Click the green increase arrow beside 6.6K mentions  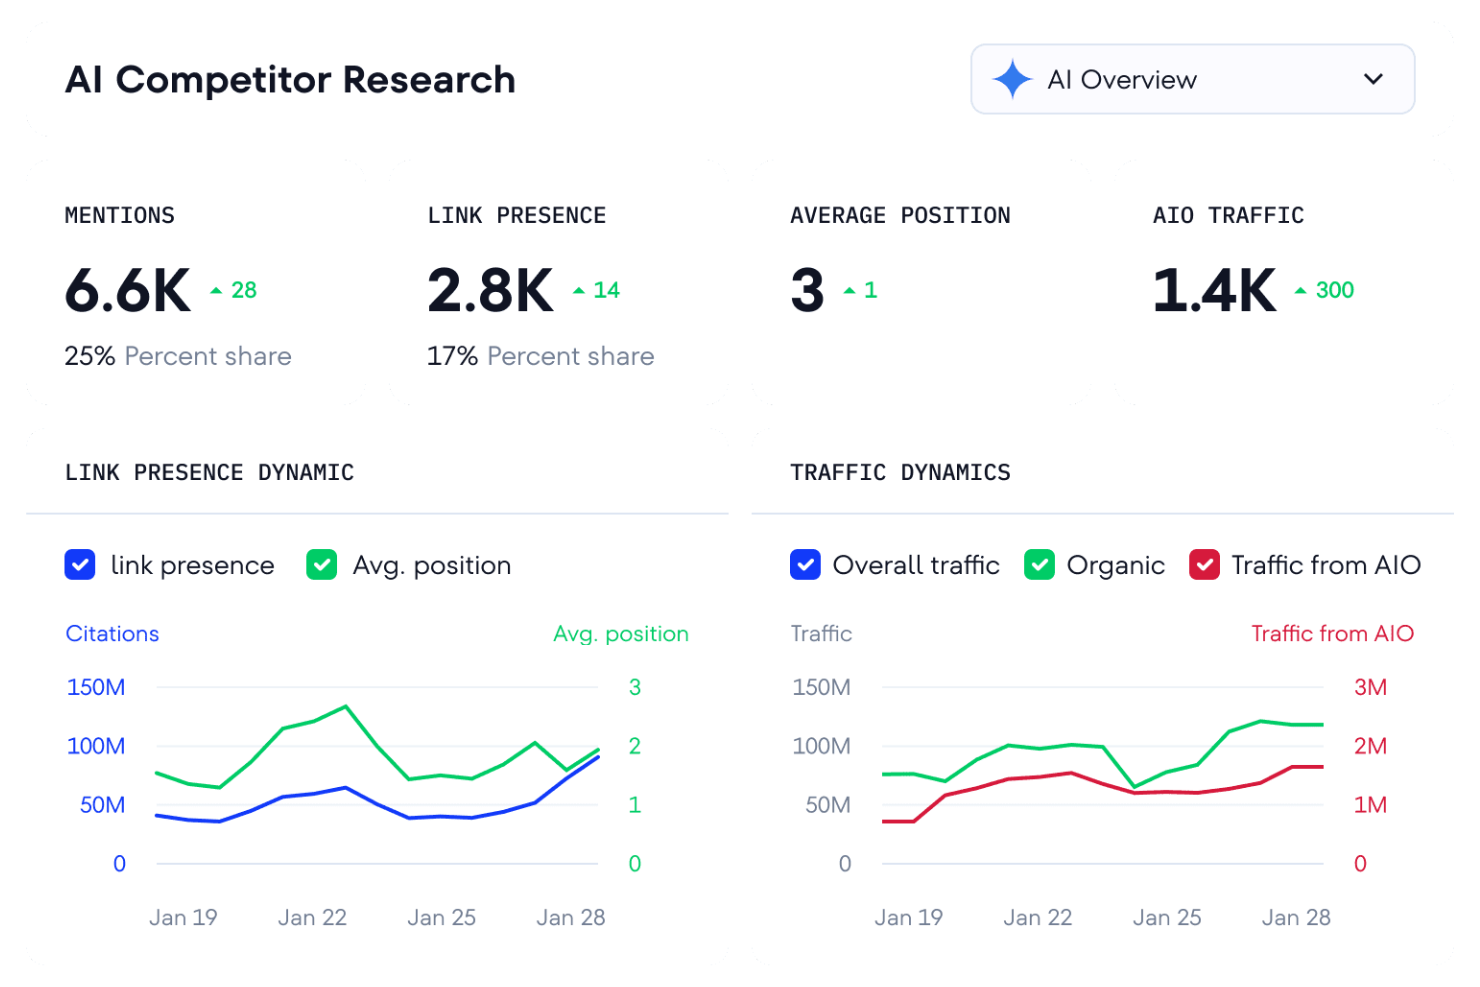217,288
